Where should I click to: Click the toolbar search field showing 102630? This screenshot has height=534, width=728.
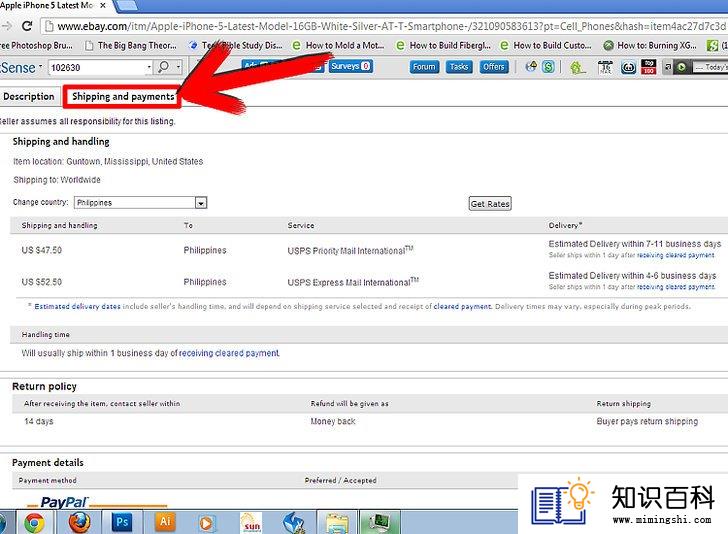(x=97, y=68)
